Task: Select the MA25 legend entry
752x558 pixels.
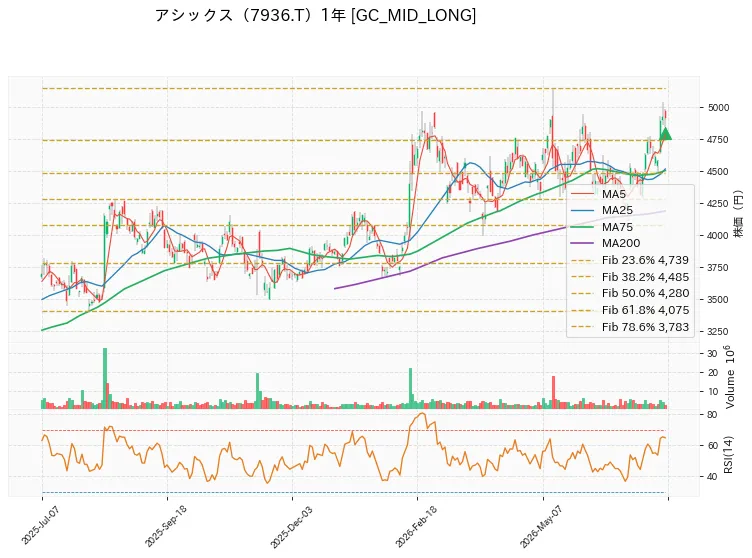Action: click(602, 210)
